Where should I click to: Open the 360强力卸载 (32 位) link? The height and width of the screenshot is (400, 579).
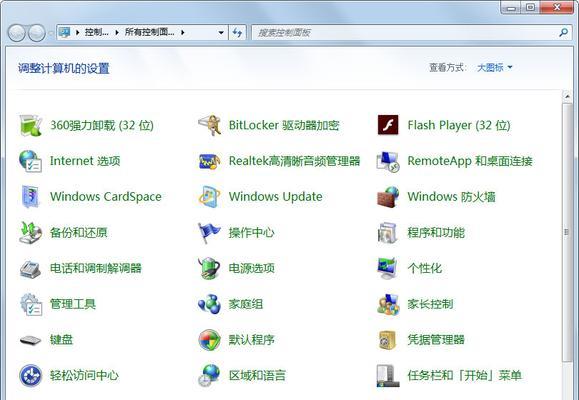[x=102, y=125]
